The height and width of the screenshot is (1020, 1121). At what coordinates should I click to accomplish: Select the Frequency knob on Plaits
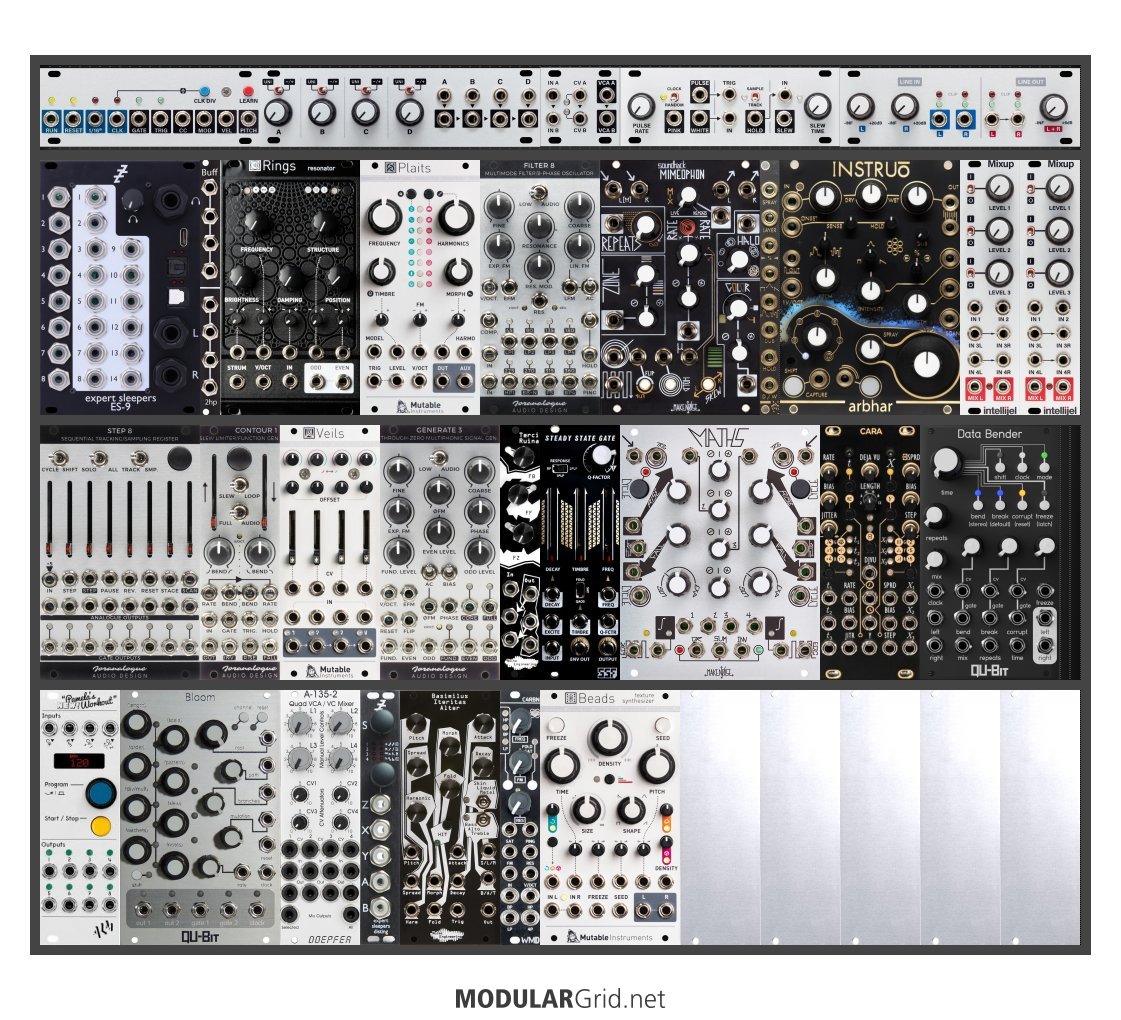pyautogui.click(x=384, y=217)
